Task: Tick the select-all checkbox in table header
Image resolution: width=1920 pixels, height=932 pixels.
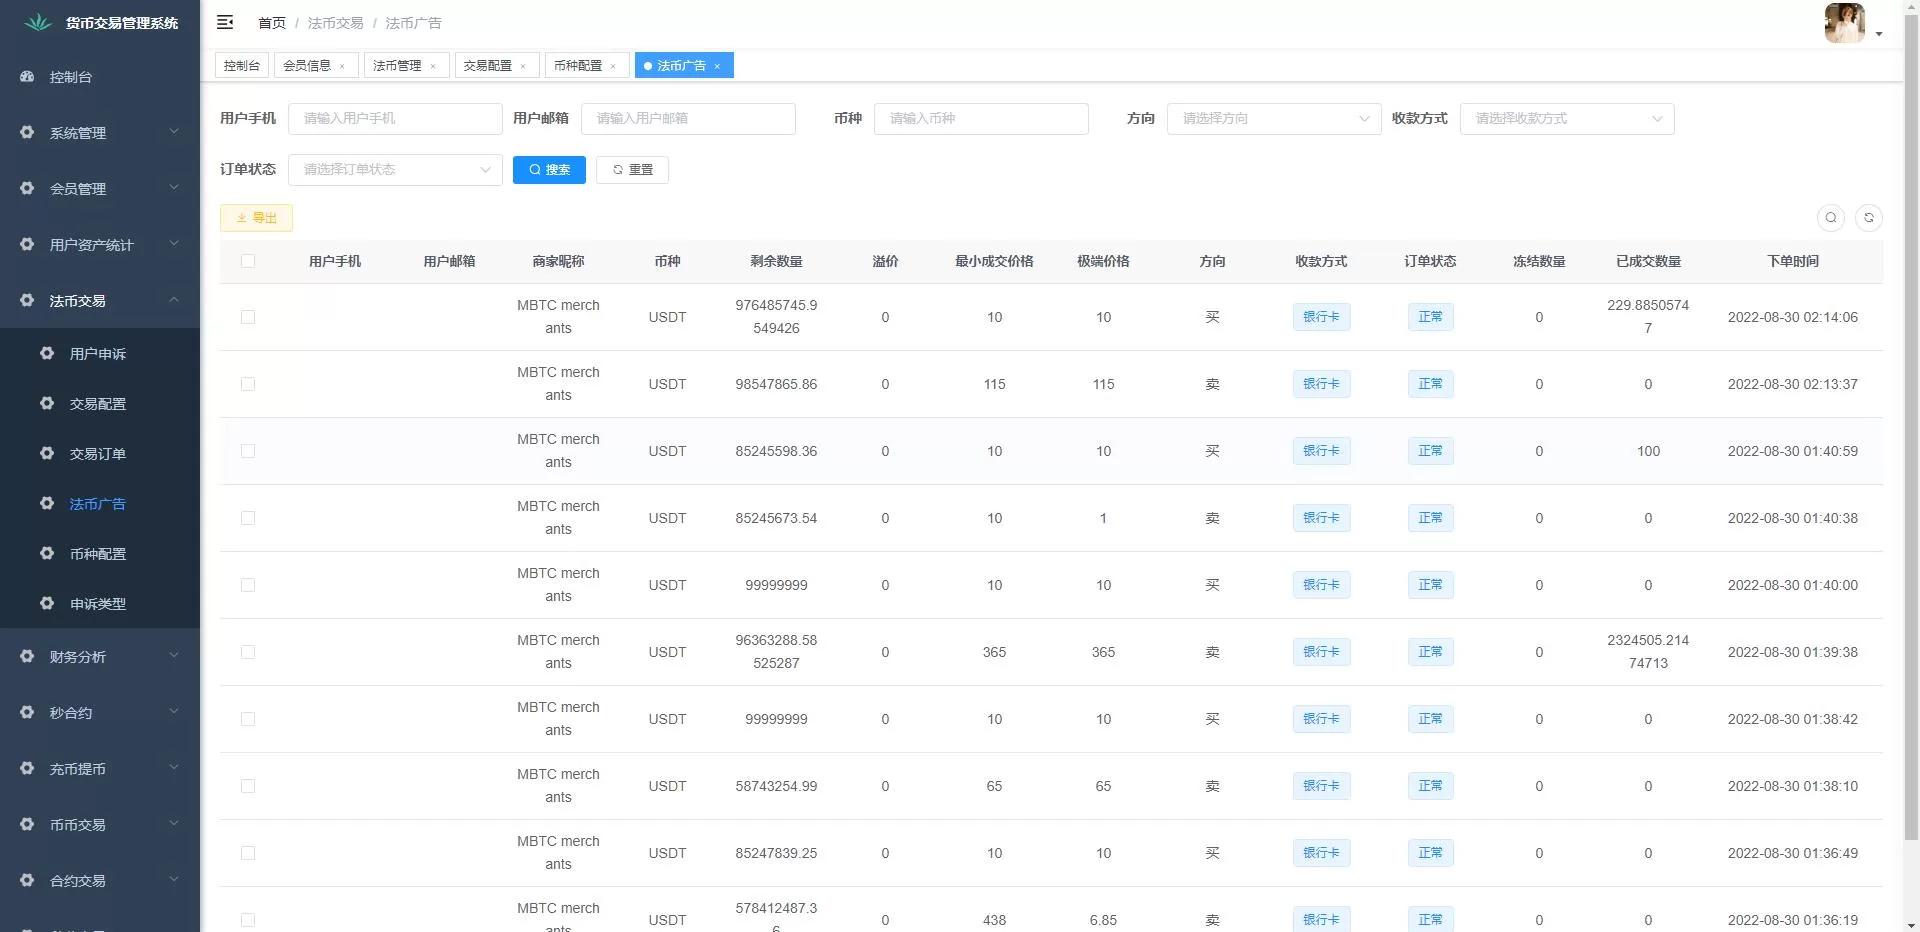Action: coord(248,261)
